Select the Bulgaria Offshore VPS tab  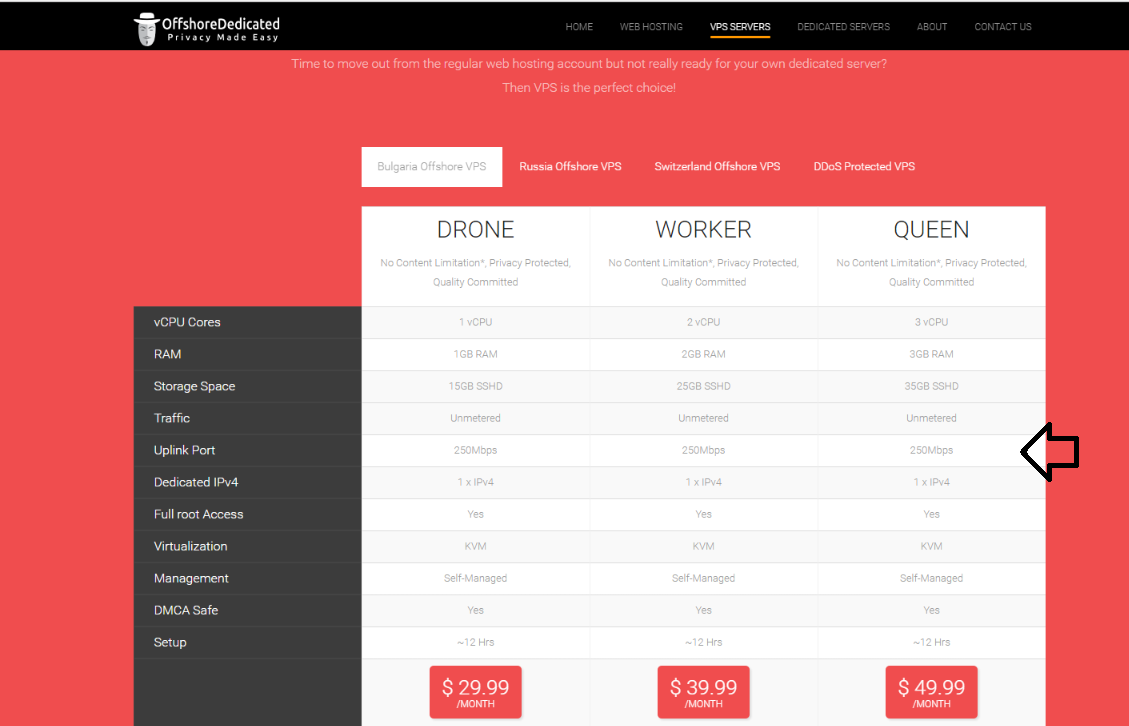[x=432, y=167]
